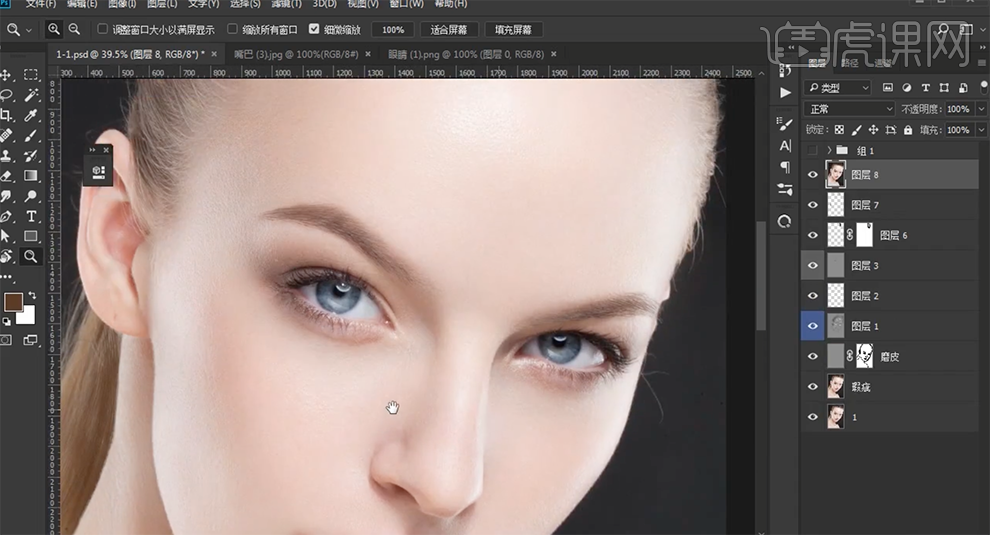Viewport: 990px width, 535px height.
Task: Select the Healing Brush tool
Action: [7, 136]
